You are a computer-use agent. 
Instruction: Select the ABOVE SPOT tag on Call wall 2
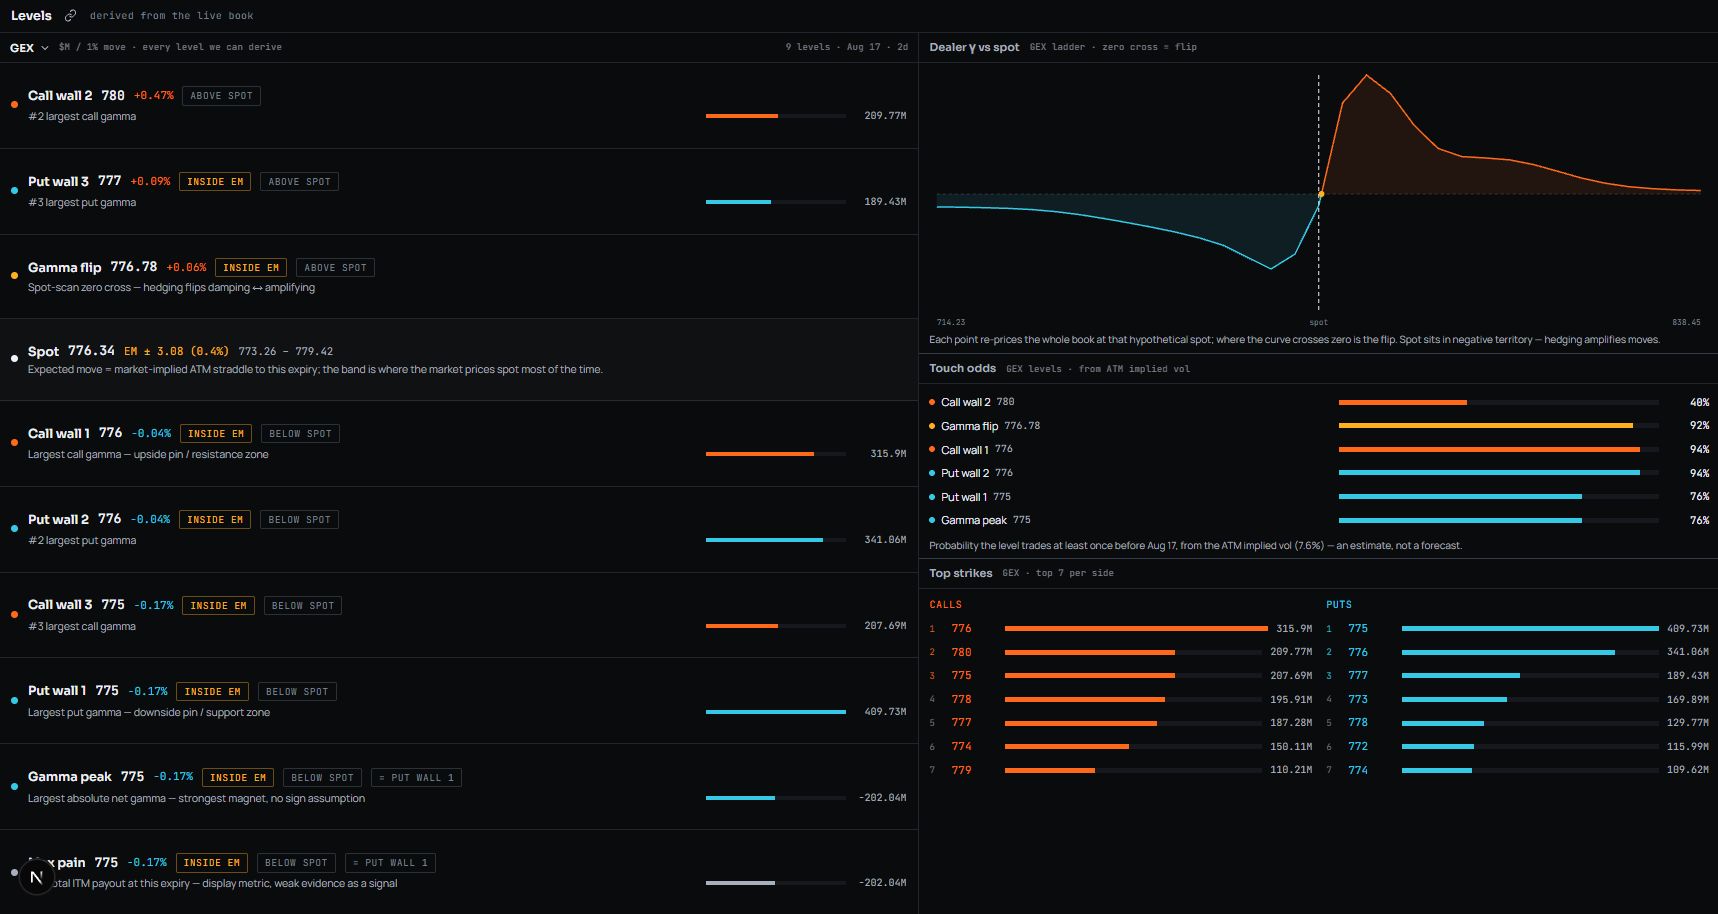coord(222,96)
